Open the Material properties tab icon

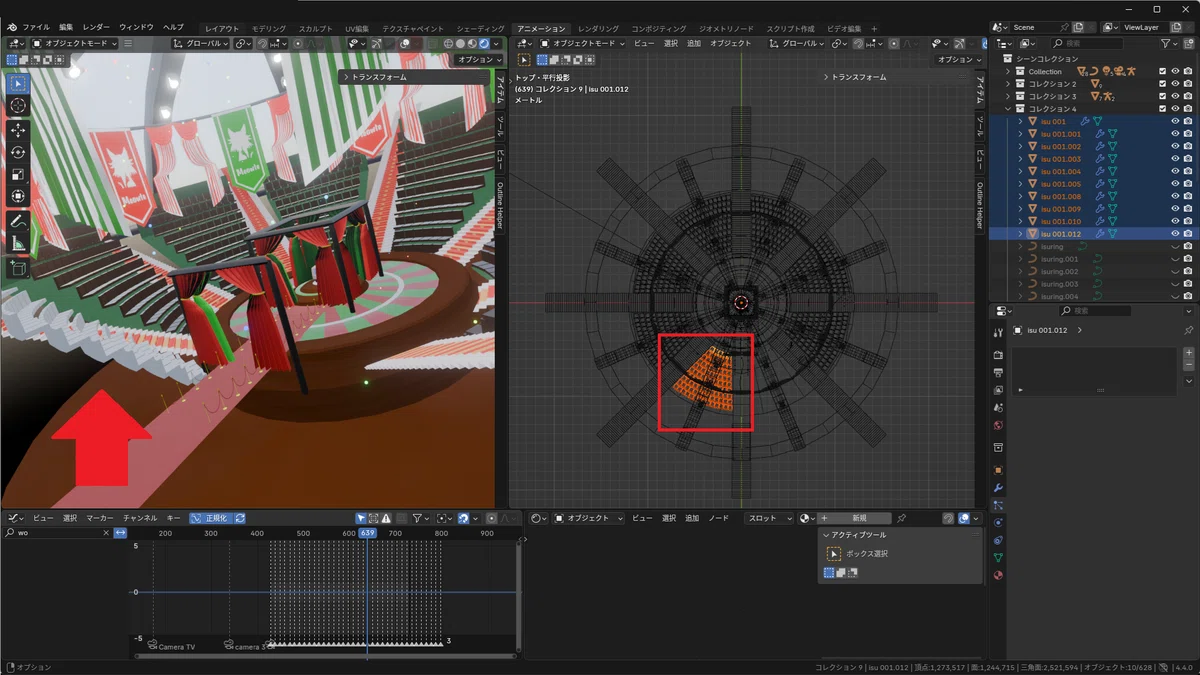tap(998, 575)
